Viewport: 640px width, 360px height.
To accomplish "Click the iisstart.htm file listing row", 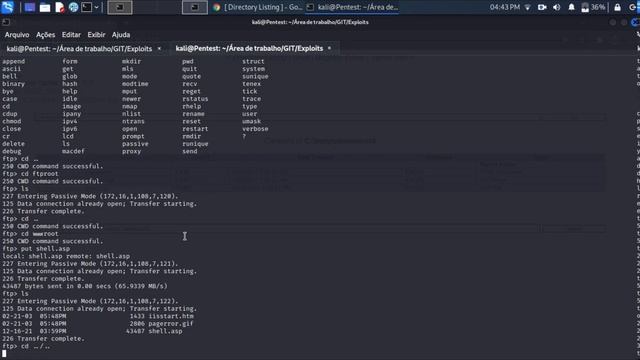I will [x=98, y=316].
